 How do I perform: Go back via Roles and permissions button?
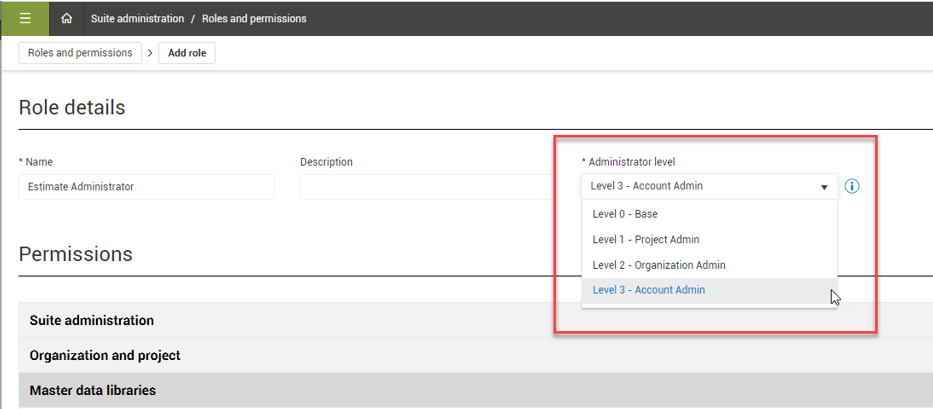pyautogui.click(x=80, y=53)
